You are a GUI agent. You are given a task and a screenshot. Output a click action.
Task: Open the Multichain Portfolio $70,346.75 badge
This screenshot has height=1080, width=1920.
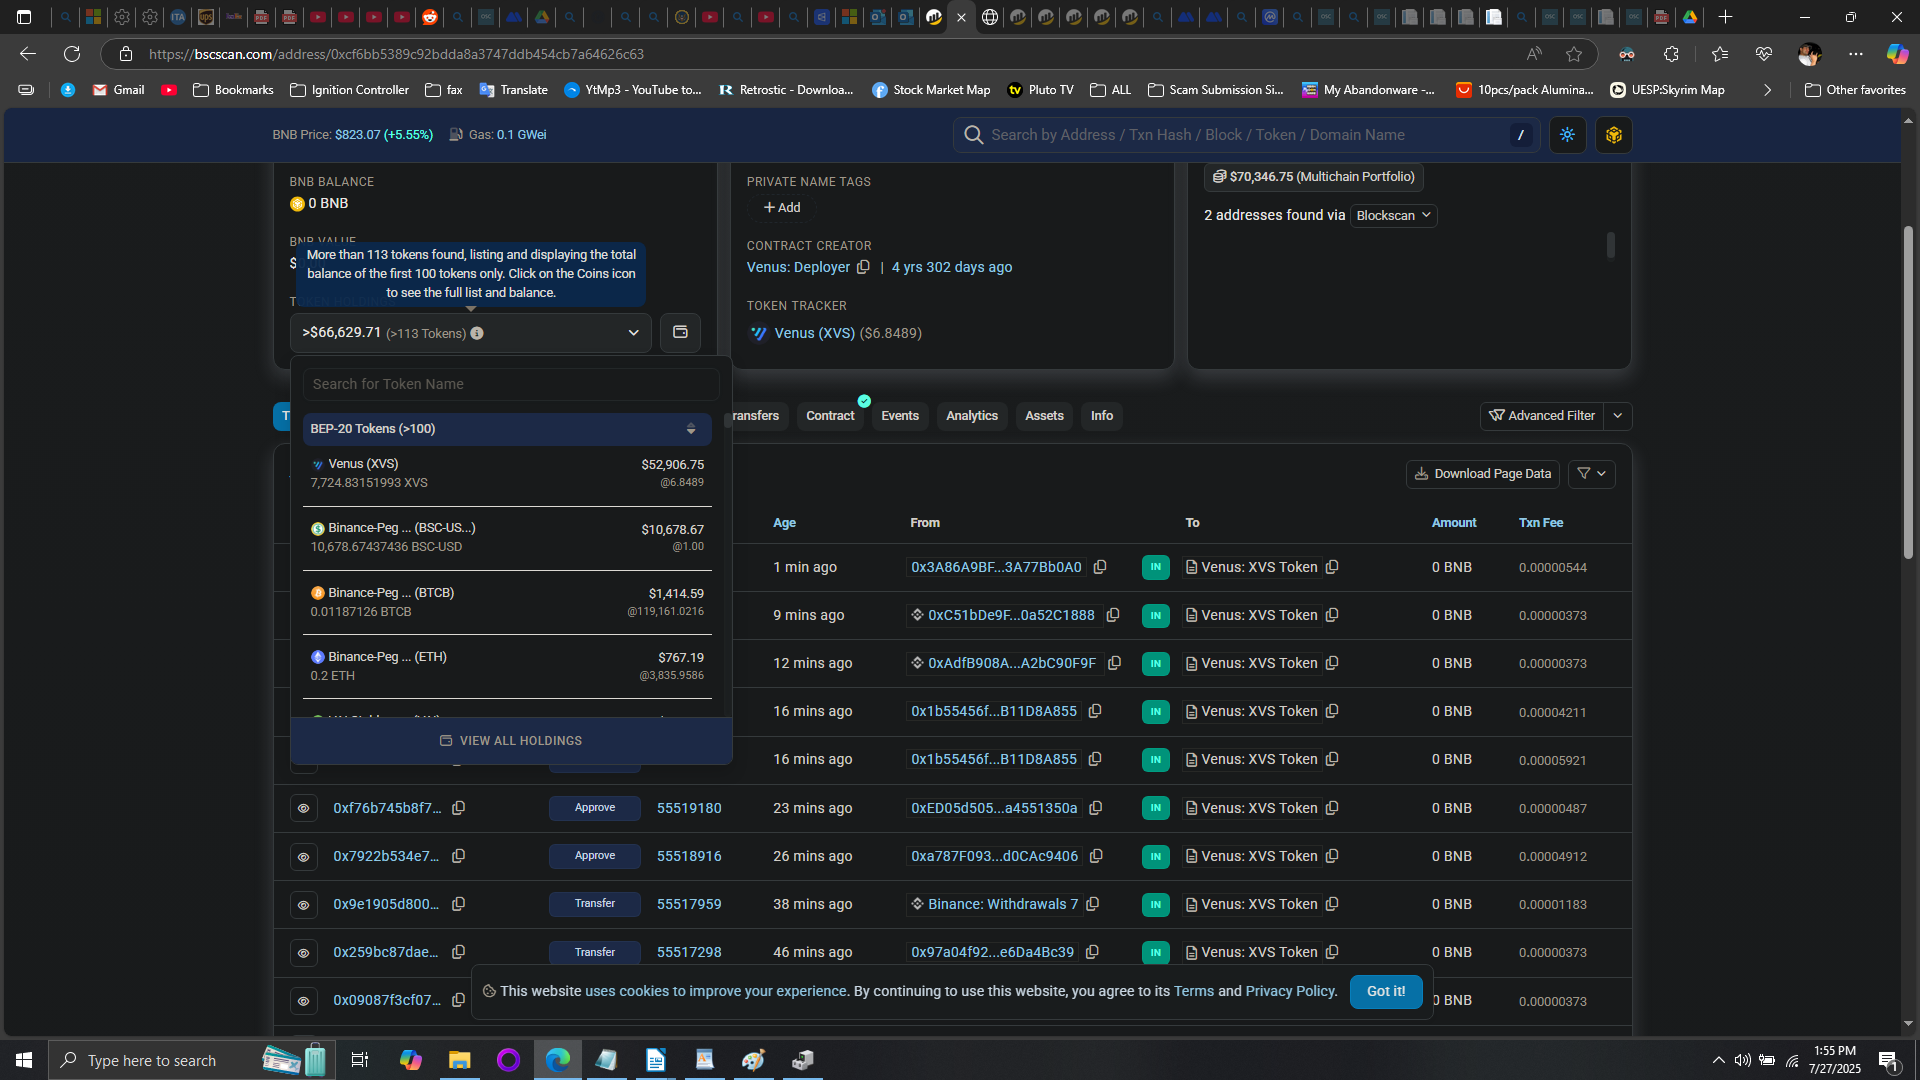1313,177
